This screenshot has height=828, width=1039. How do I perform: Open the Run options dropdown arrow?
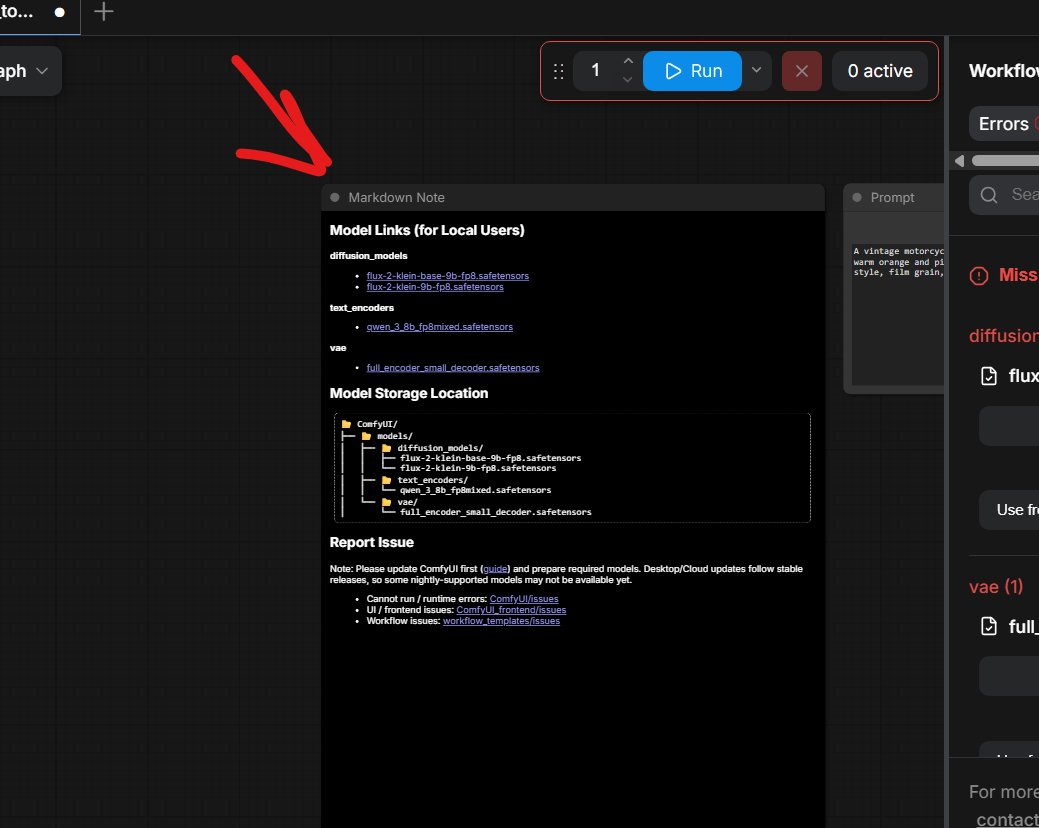tap(756, 70)
